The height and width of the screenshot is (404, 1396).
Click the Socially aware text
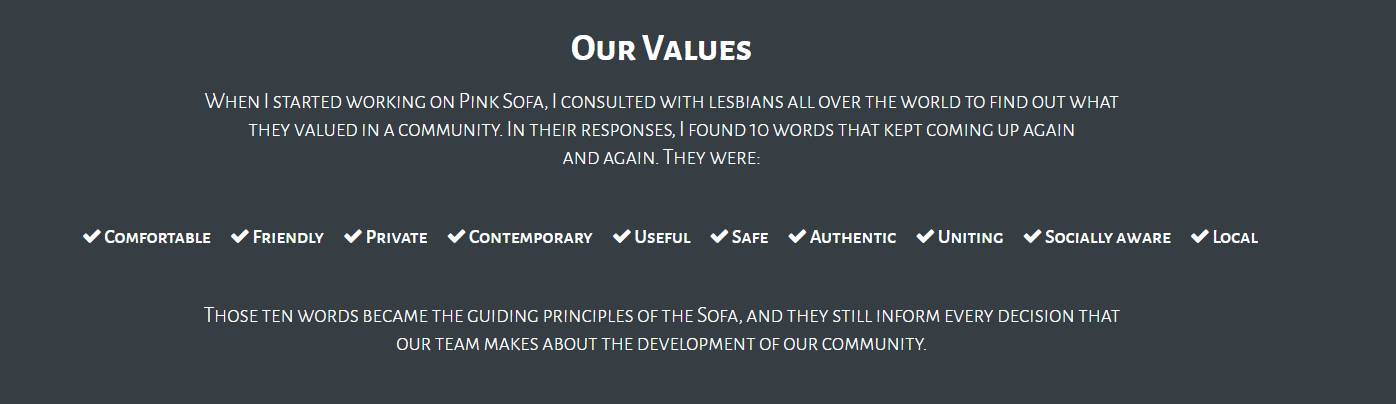click(x=1108, y=237)
